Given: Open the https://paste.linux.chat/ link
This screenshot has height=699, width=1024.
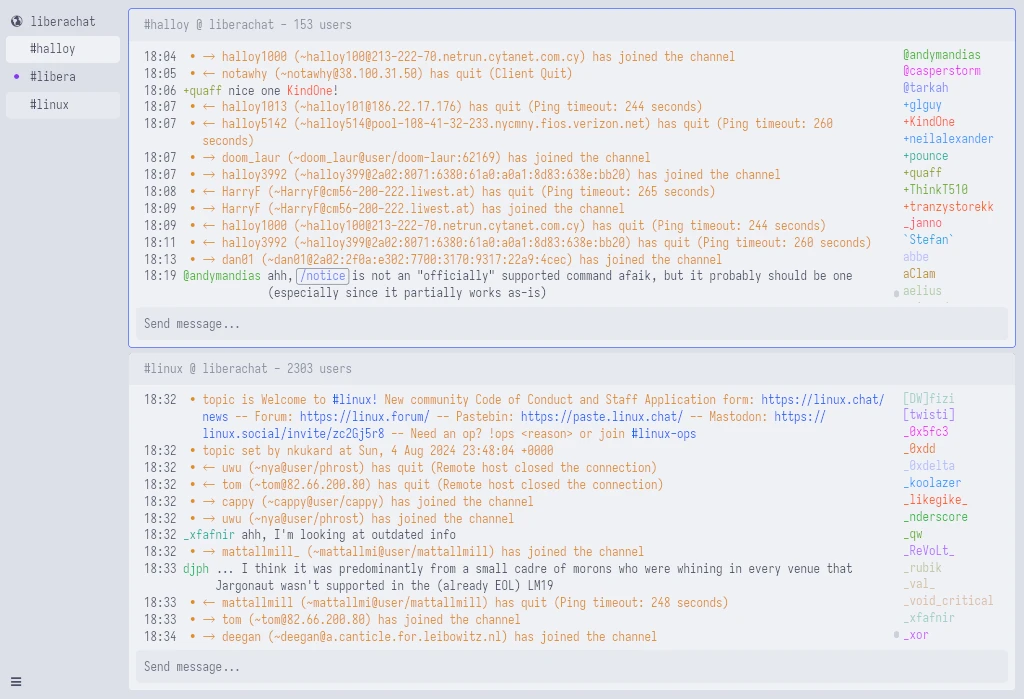Looking at the screenshot, I should click(601, 417).
